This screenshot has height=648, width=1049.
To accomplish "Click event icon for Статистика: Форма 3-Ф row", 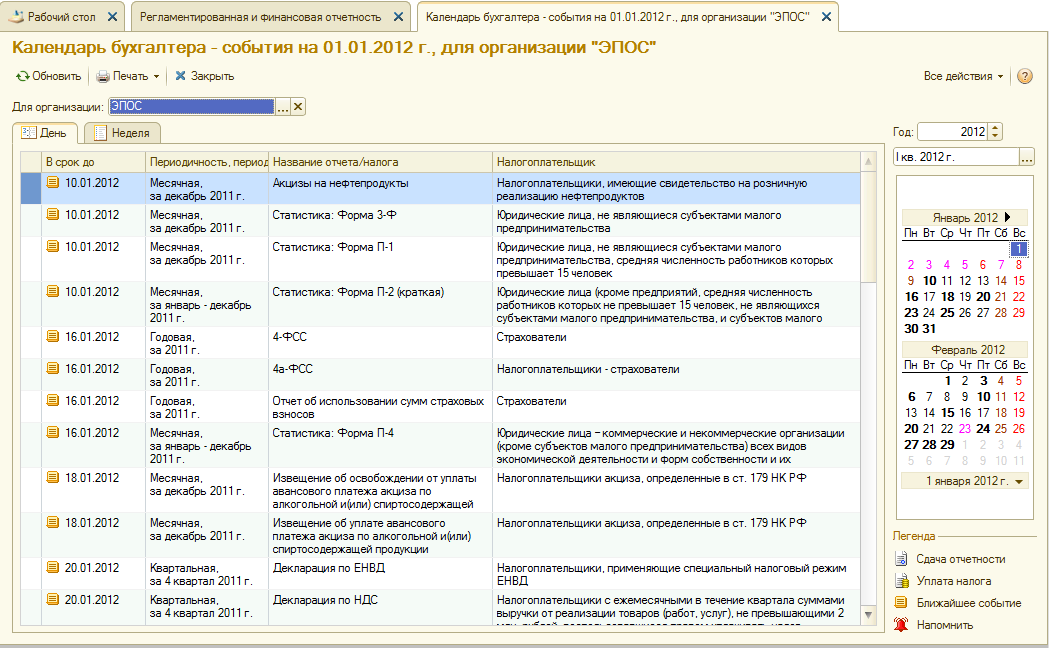I will tap(53, 215).
